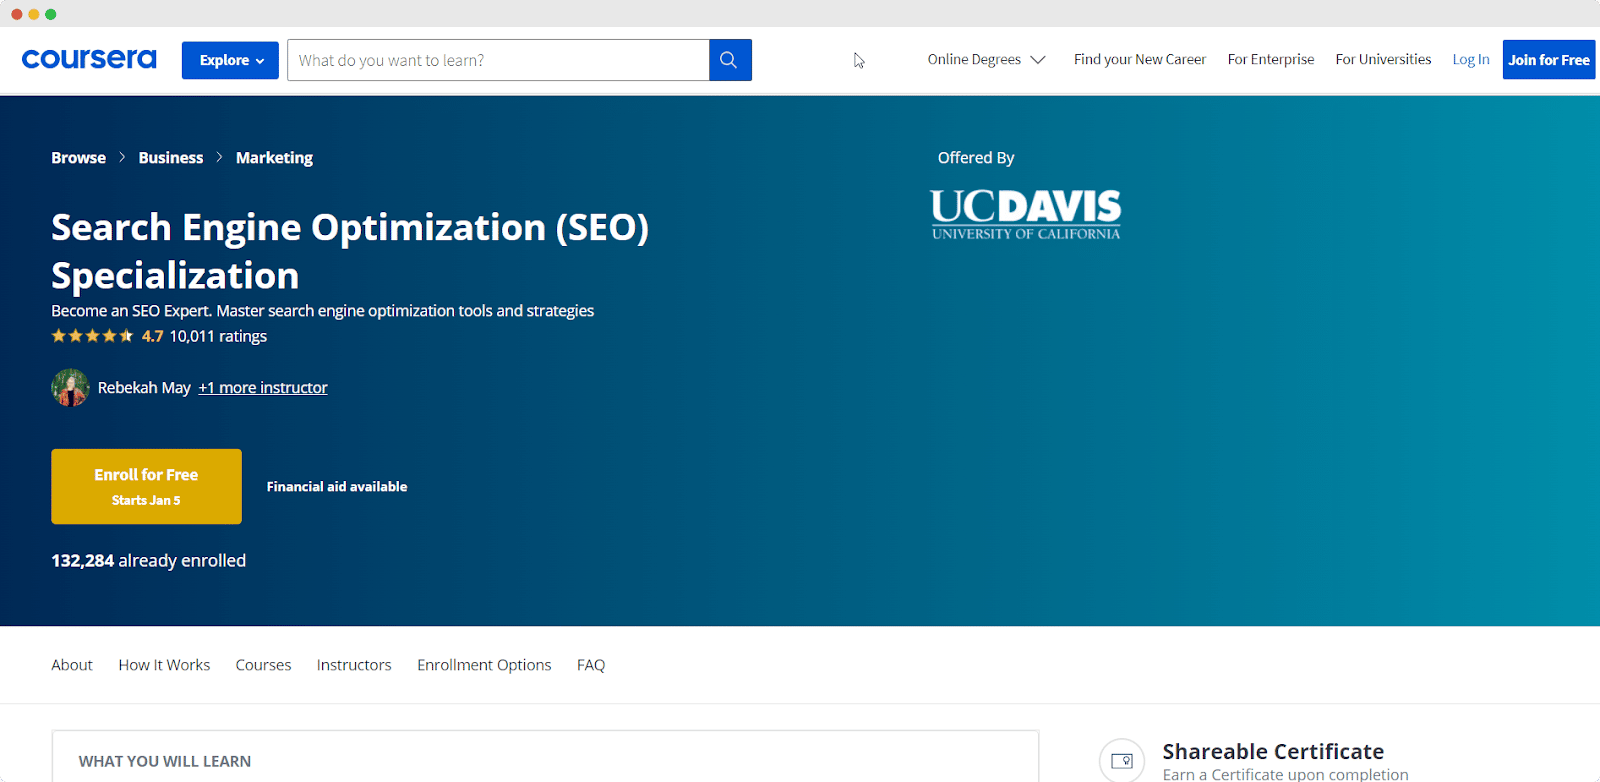Switch to the About tab
1600x782 pixels.
(x=72, y=665)
